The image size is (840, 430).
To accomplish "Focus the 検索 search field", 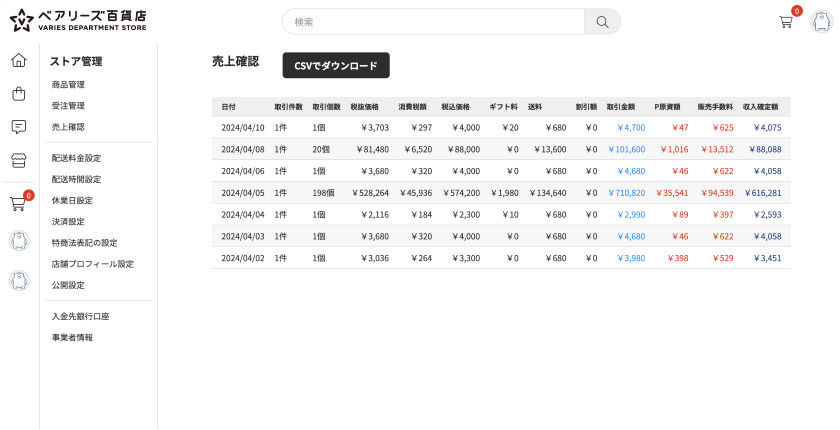I will [433, 22].
